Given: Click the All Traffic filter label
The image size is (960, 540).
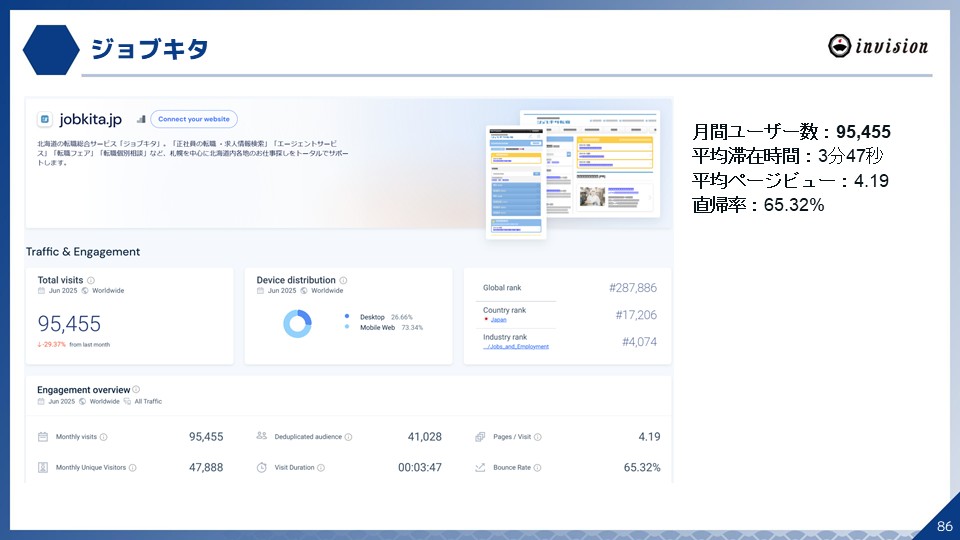Looking at the screenshot, I should coord(148,402).
